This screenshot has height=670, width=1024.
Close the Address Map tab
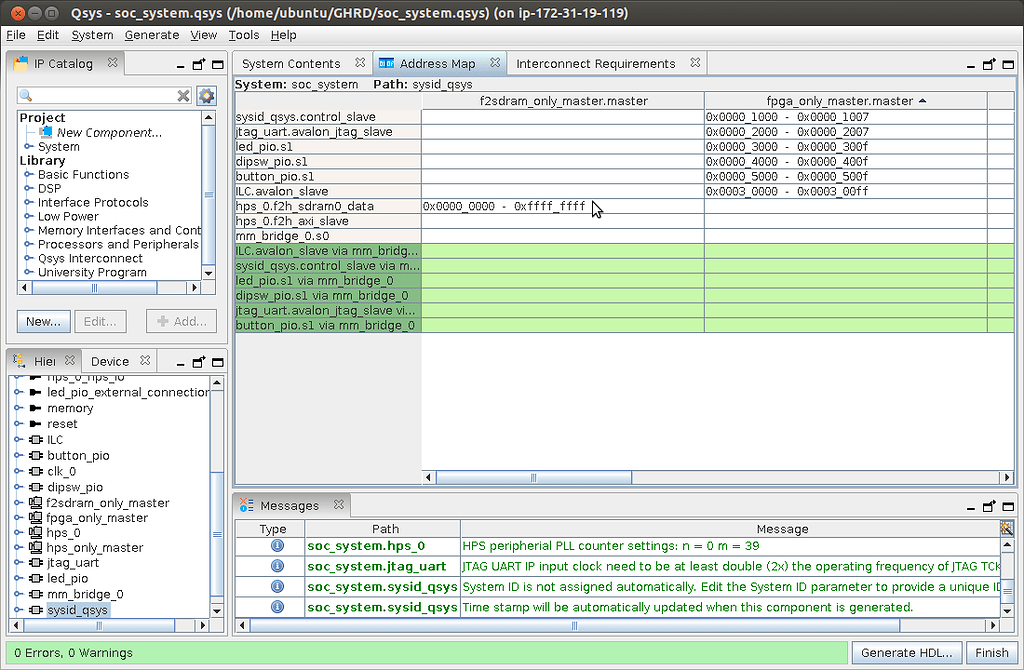[495, 63]
